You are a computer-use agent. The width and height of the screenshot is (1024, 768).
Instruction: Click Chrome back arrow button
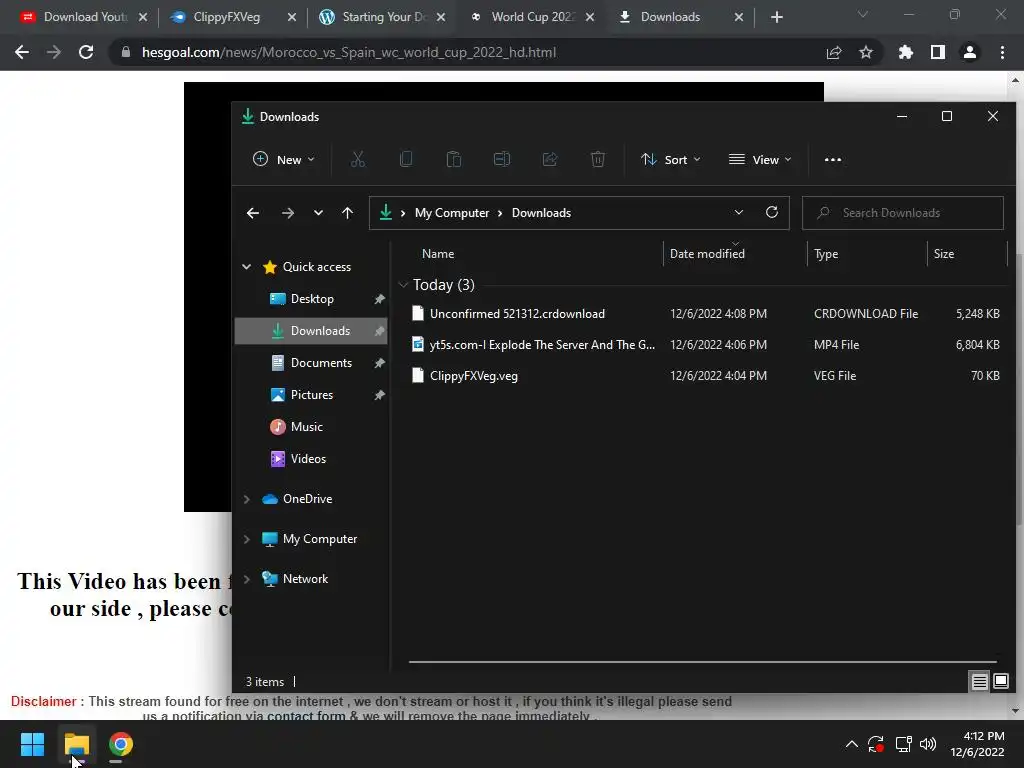click(22, 52)
